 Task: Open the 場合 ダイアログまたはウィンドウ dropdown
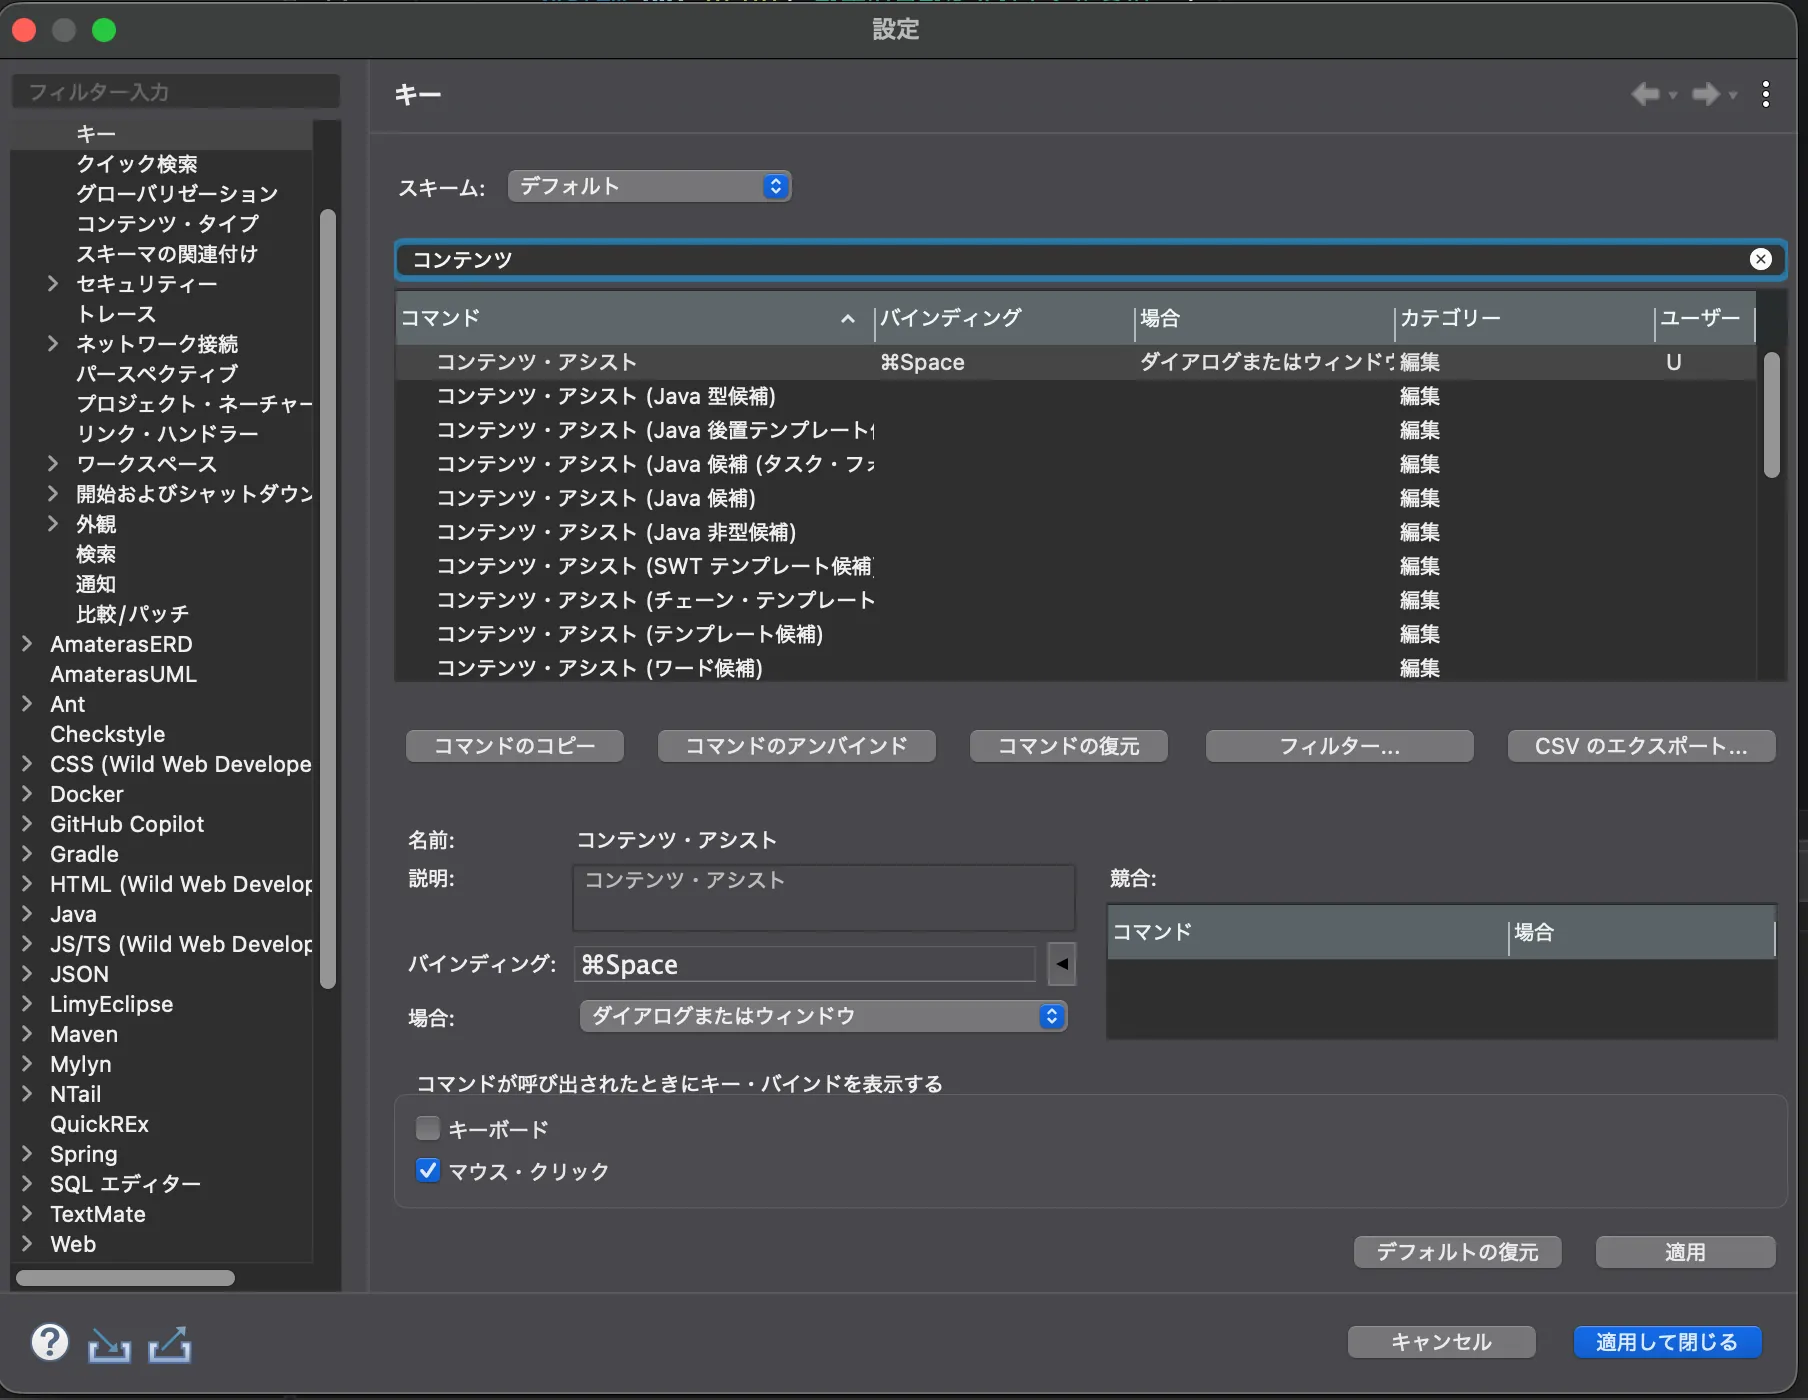[823, 1016]
